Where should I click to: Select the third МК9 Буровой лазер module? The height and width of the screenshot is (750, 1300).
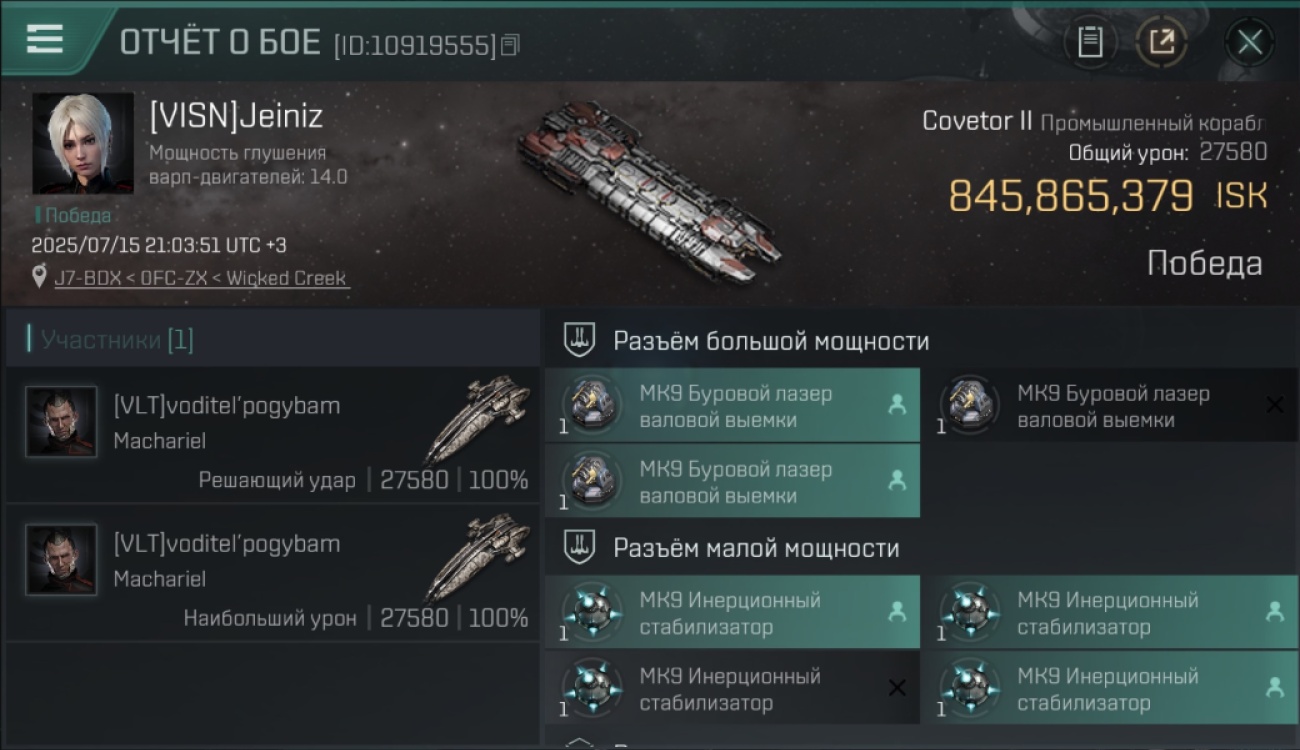pos(732,481)
